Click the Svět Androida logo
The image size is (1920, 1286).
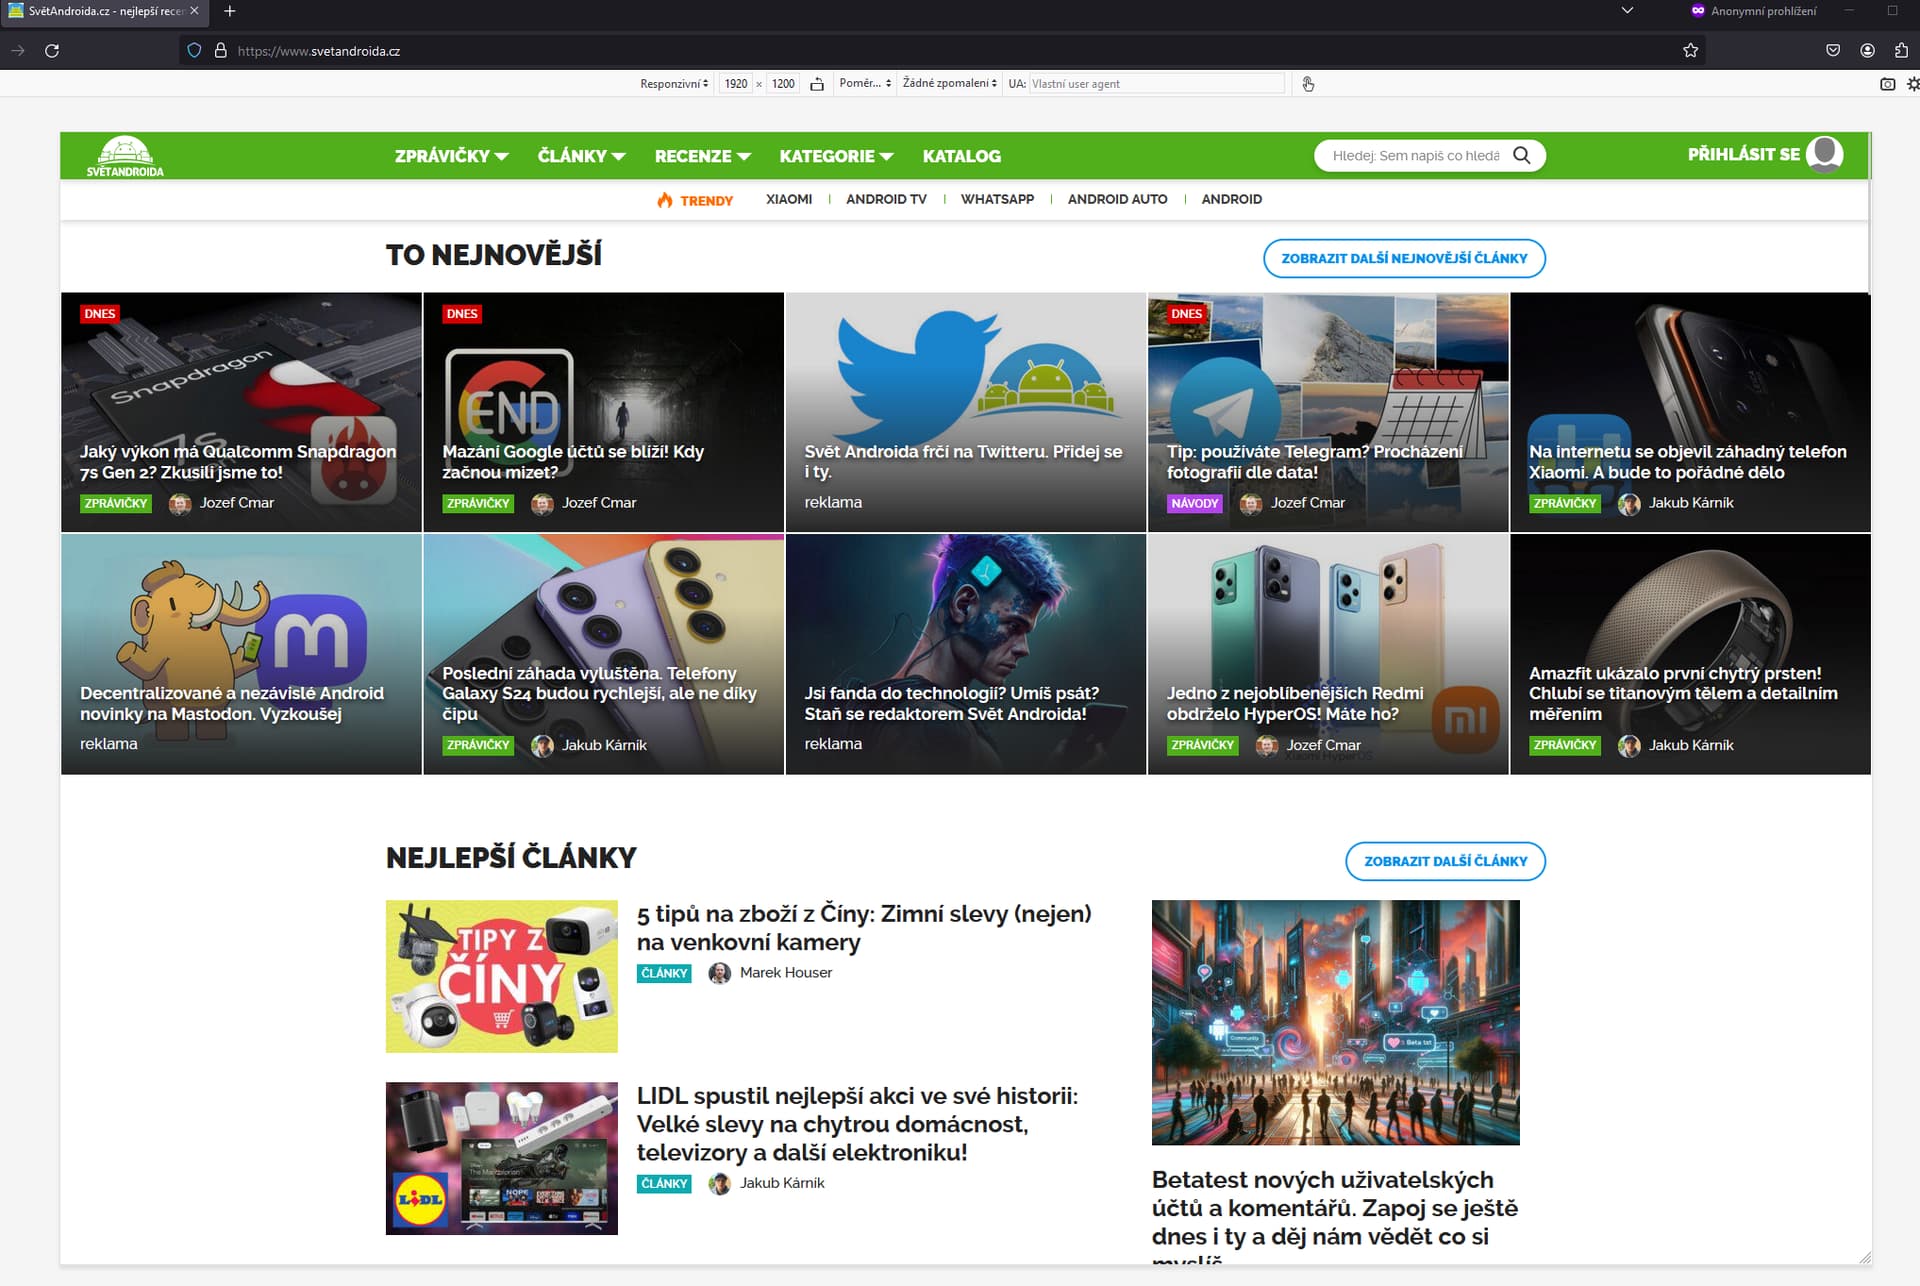tap(125, 156)
